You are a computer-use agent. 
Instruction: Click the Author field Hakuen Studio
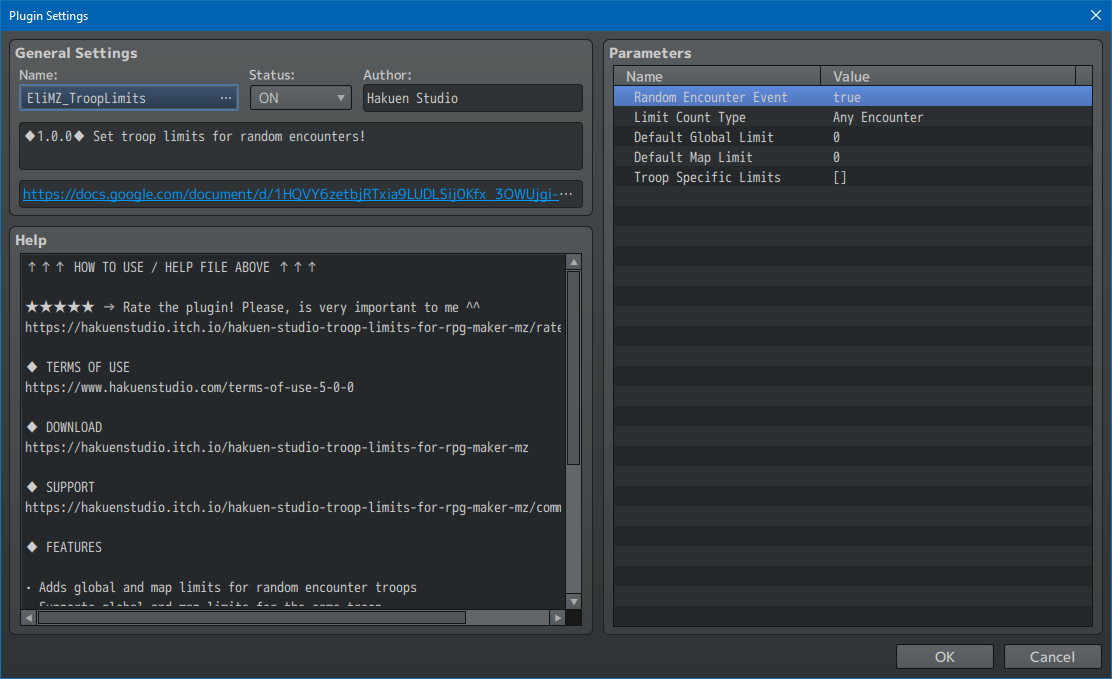[x=472, y=98]
